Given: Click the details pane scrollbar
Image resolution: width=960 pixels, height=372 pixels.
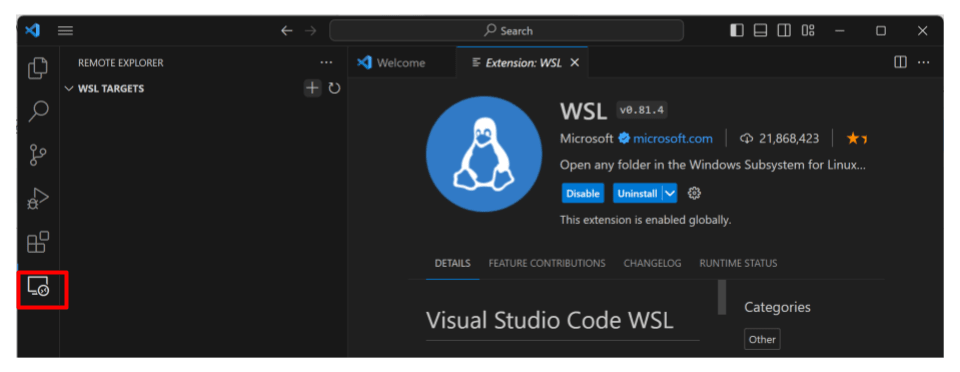Looking at the screenshot, I should (722, 297).
